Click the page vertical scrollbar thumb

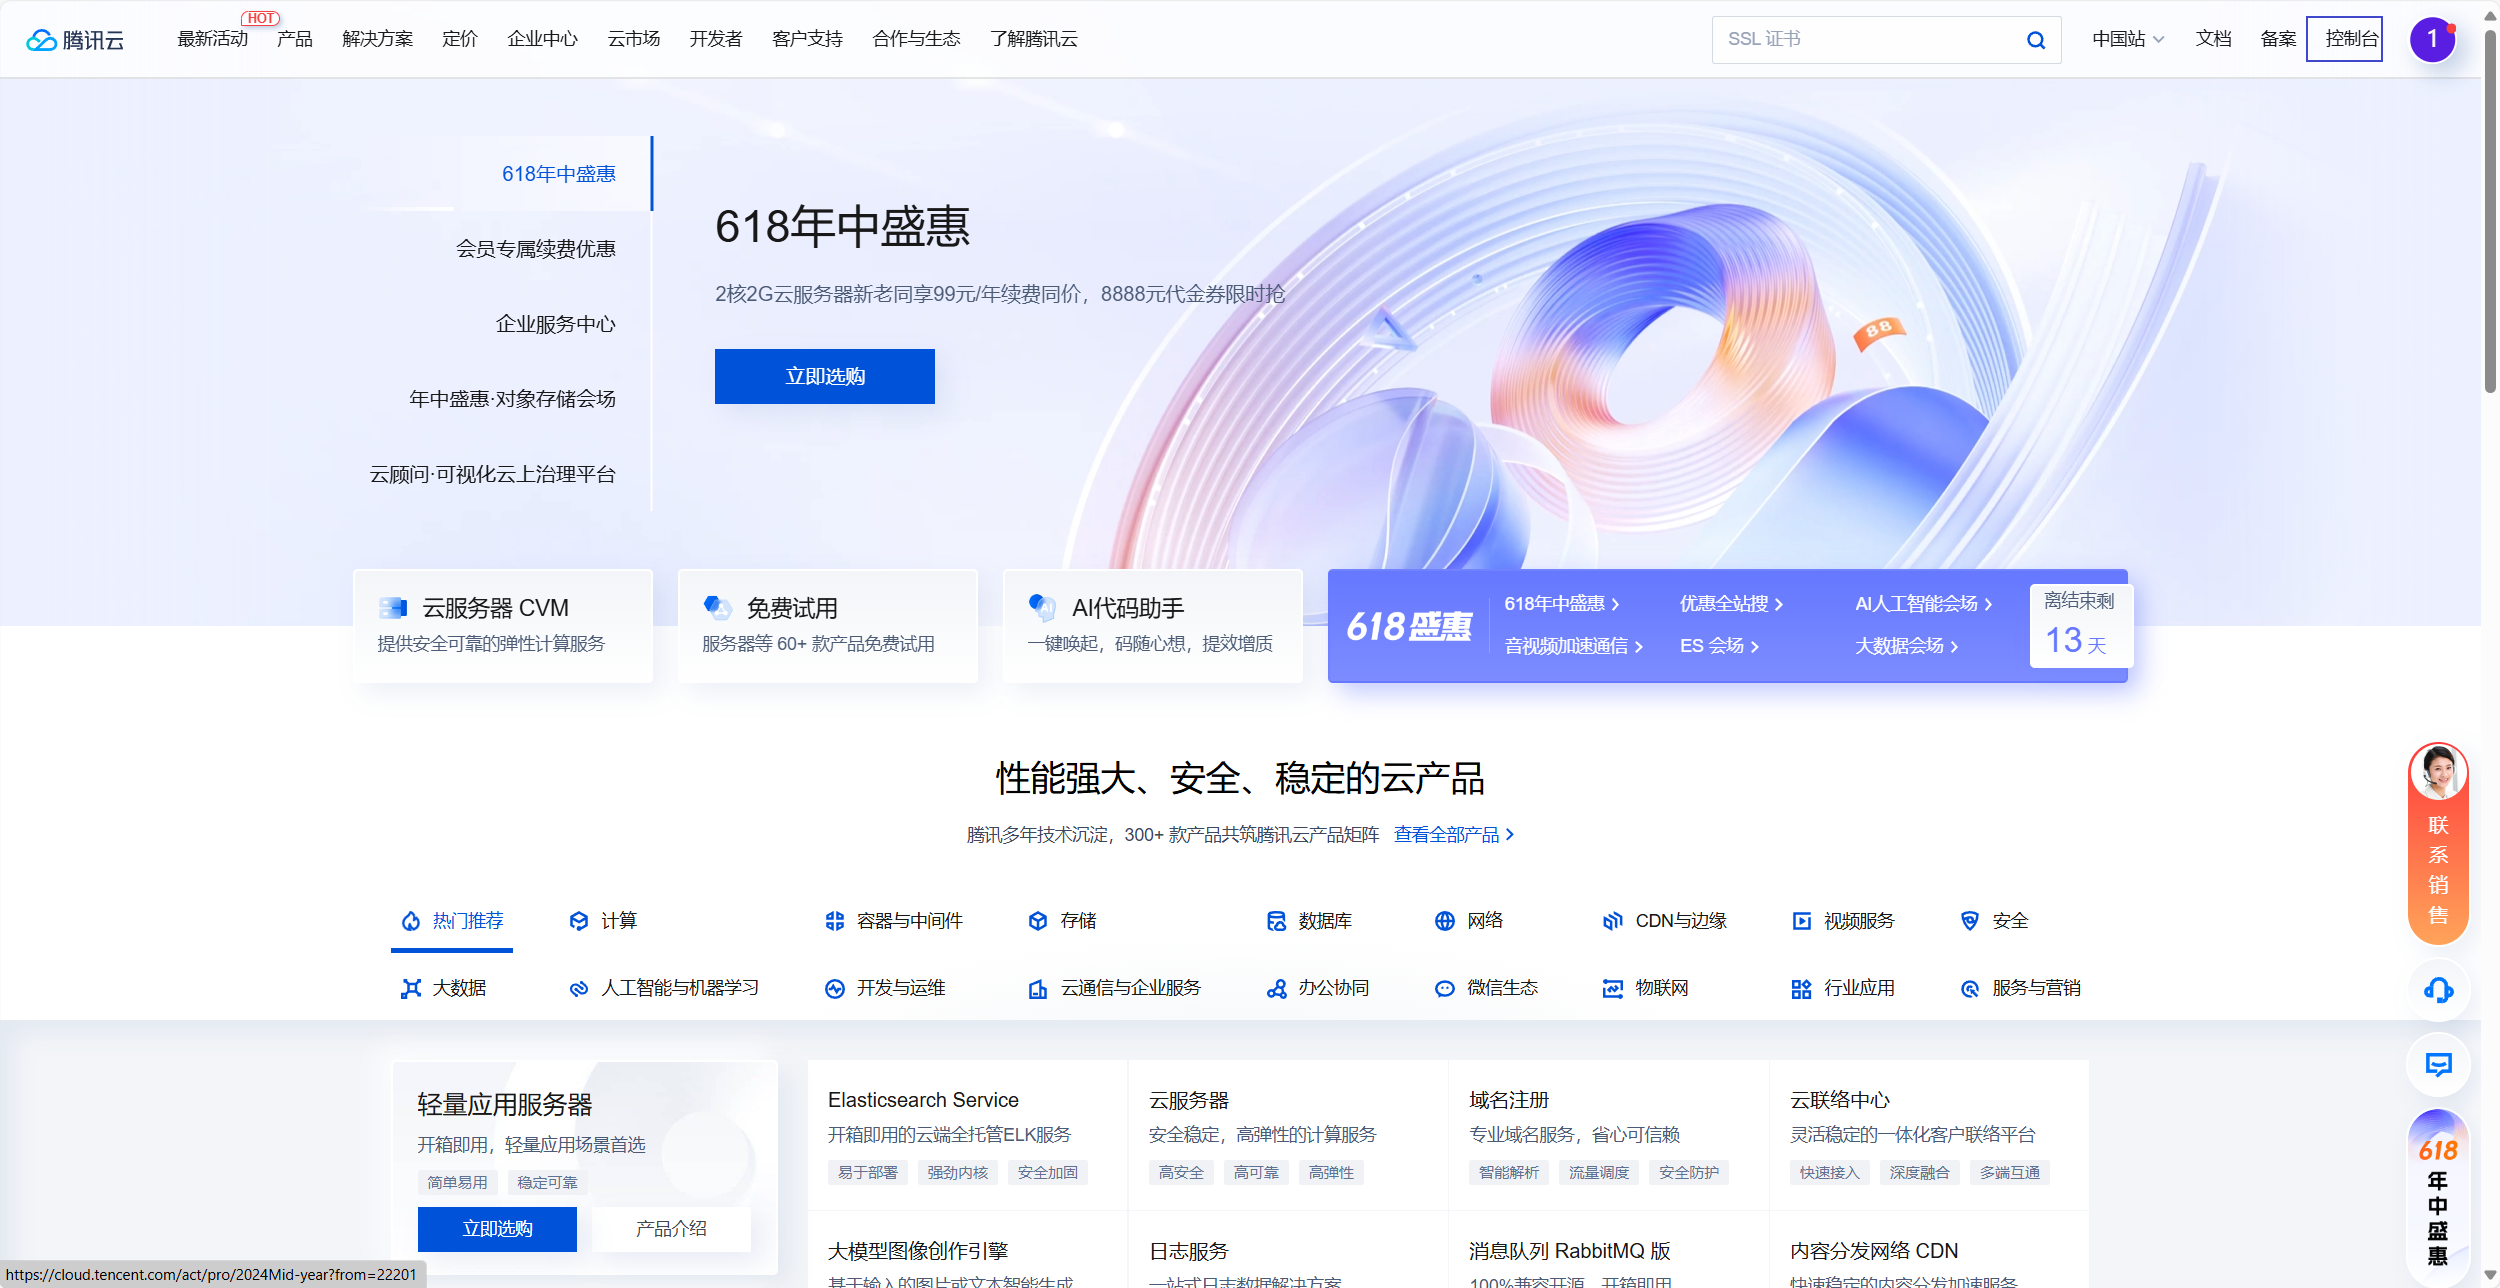pos(2490,210)
